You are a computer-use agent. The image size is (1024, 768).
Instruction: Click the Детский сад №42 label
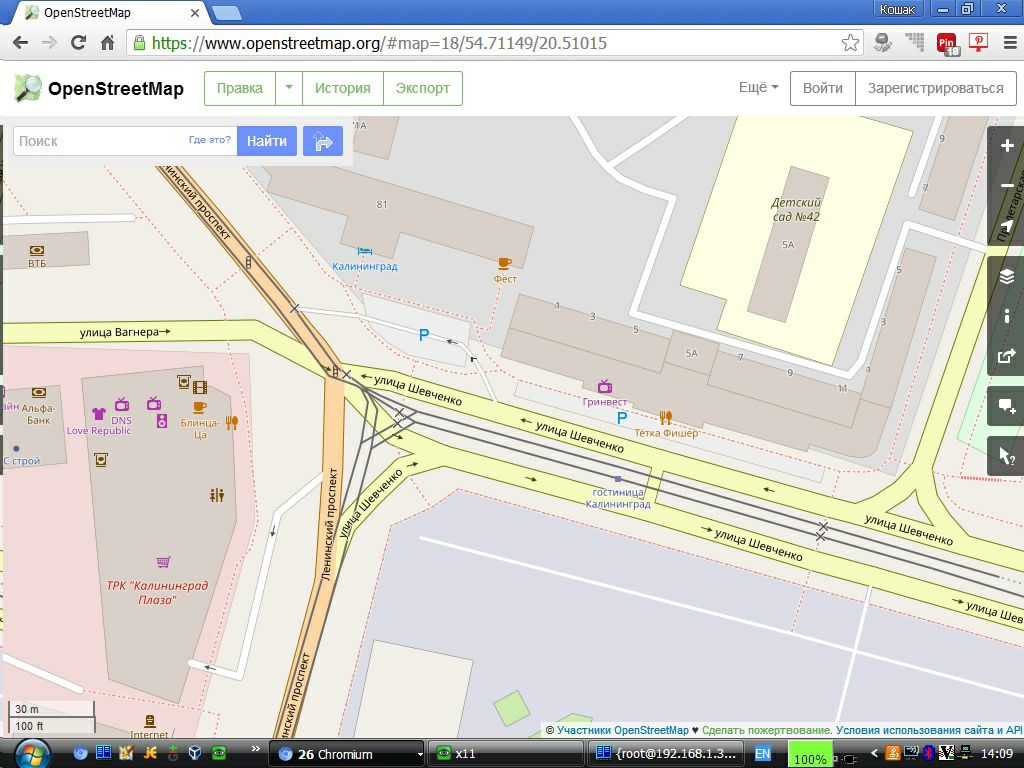pos(796,210)
